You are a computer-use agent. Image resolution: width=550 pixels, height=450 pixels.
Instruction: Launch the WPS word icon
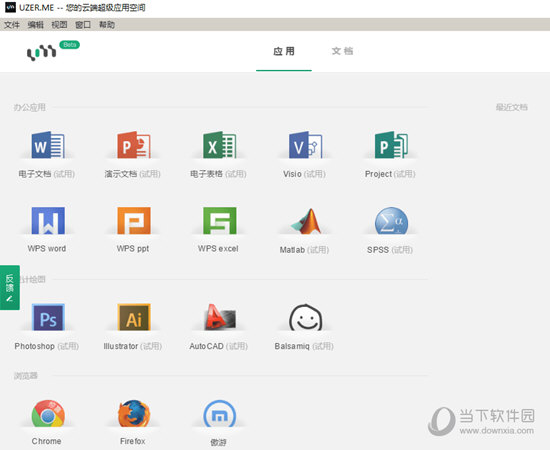click(x=48, y=221)
